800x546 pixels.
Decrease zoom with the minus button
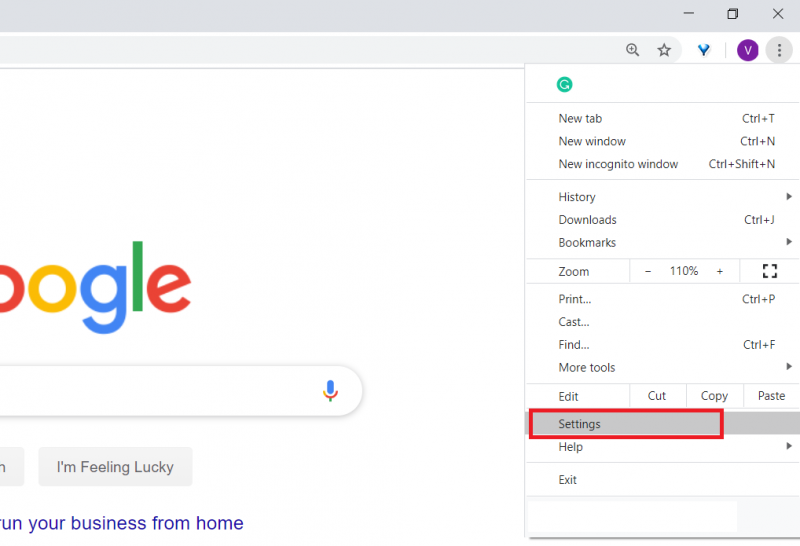[x=648, y=271]
